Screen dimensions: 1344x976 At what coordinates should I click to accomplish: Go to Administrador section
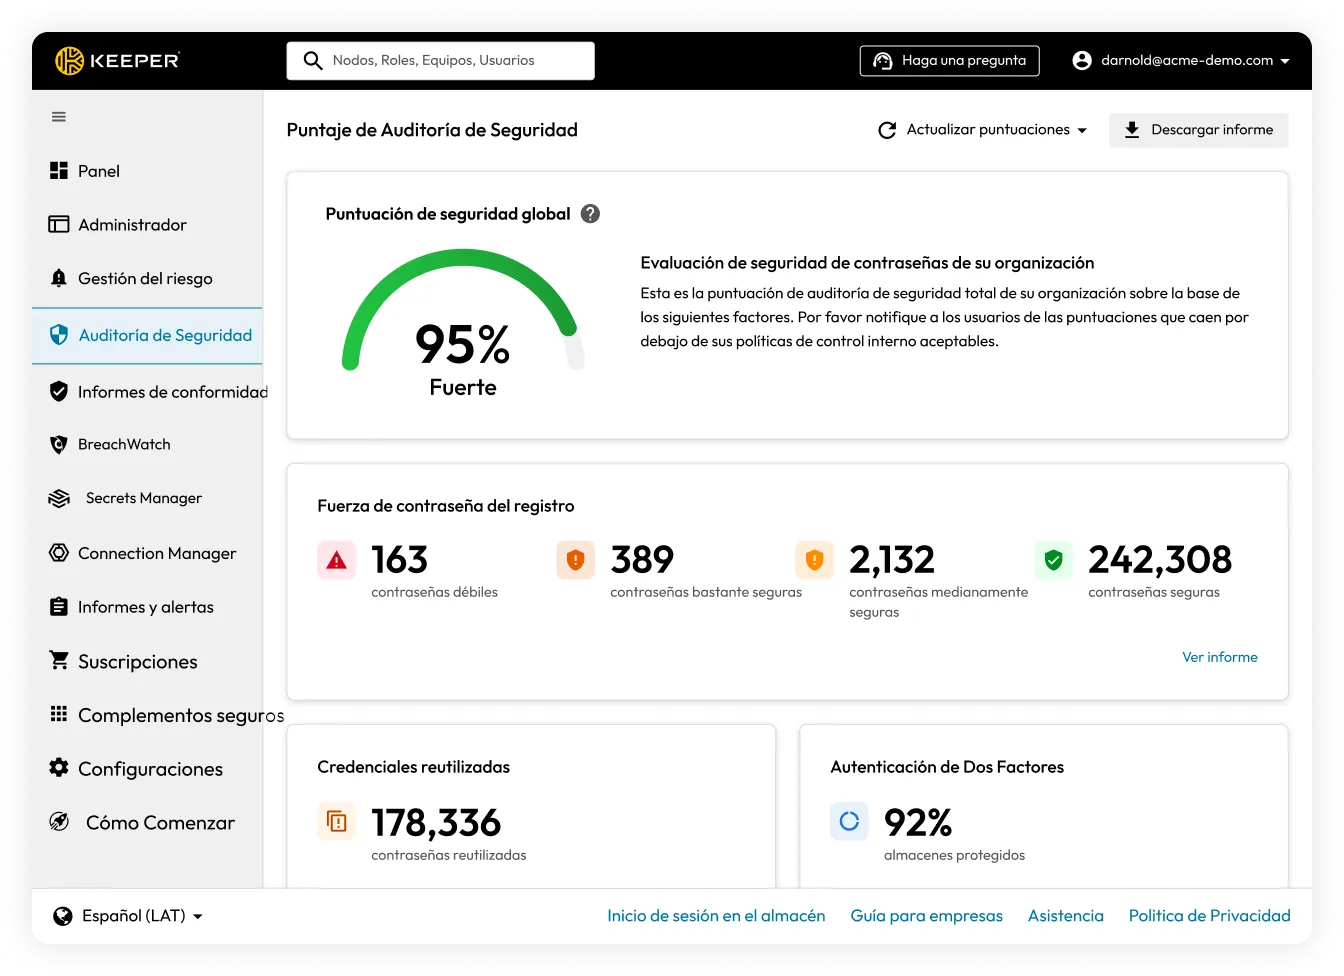[x=148, y=225]
